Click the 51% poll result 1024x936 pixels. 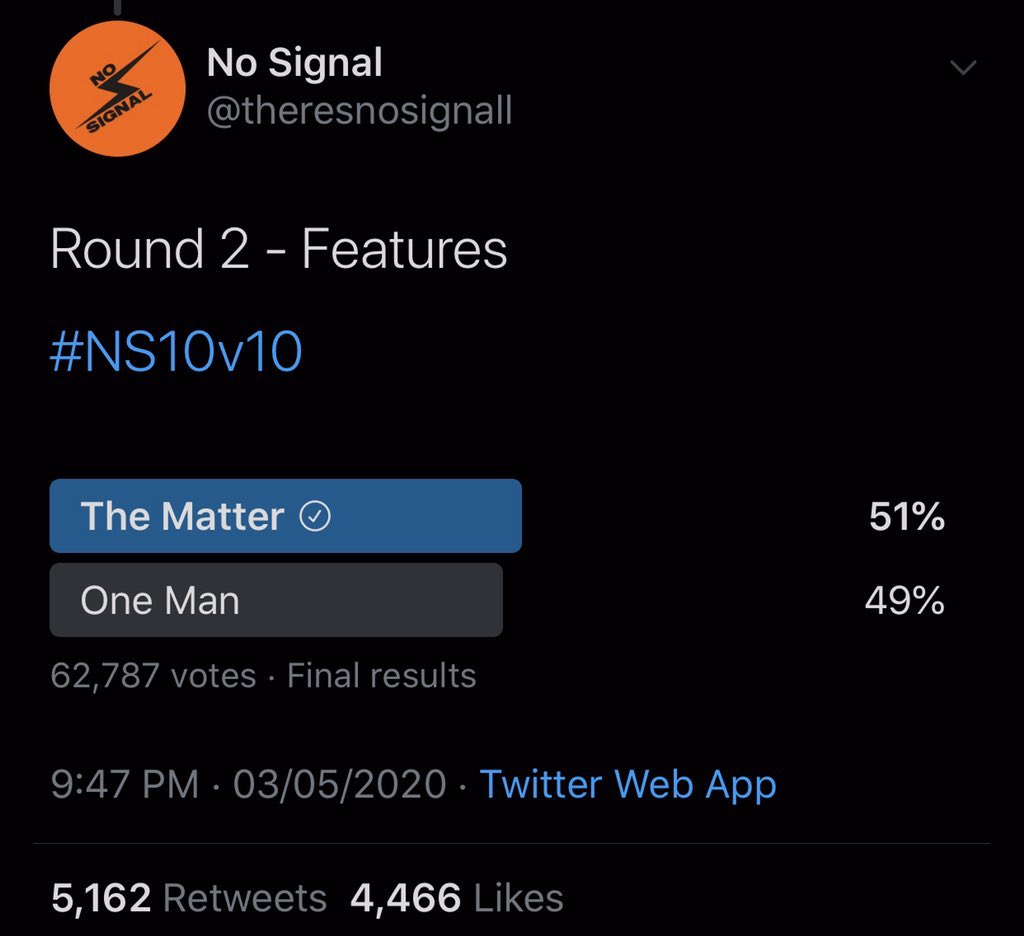906,517
